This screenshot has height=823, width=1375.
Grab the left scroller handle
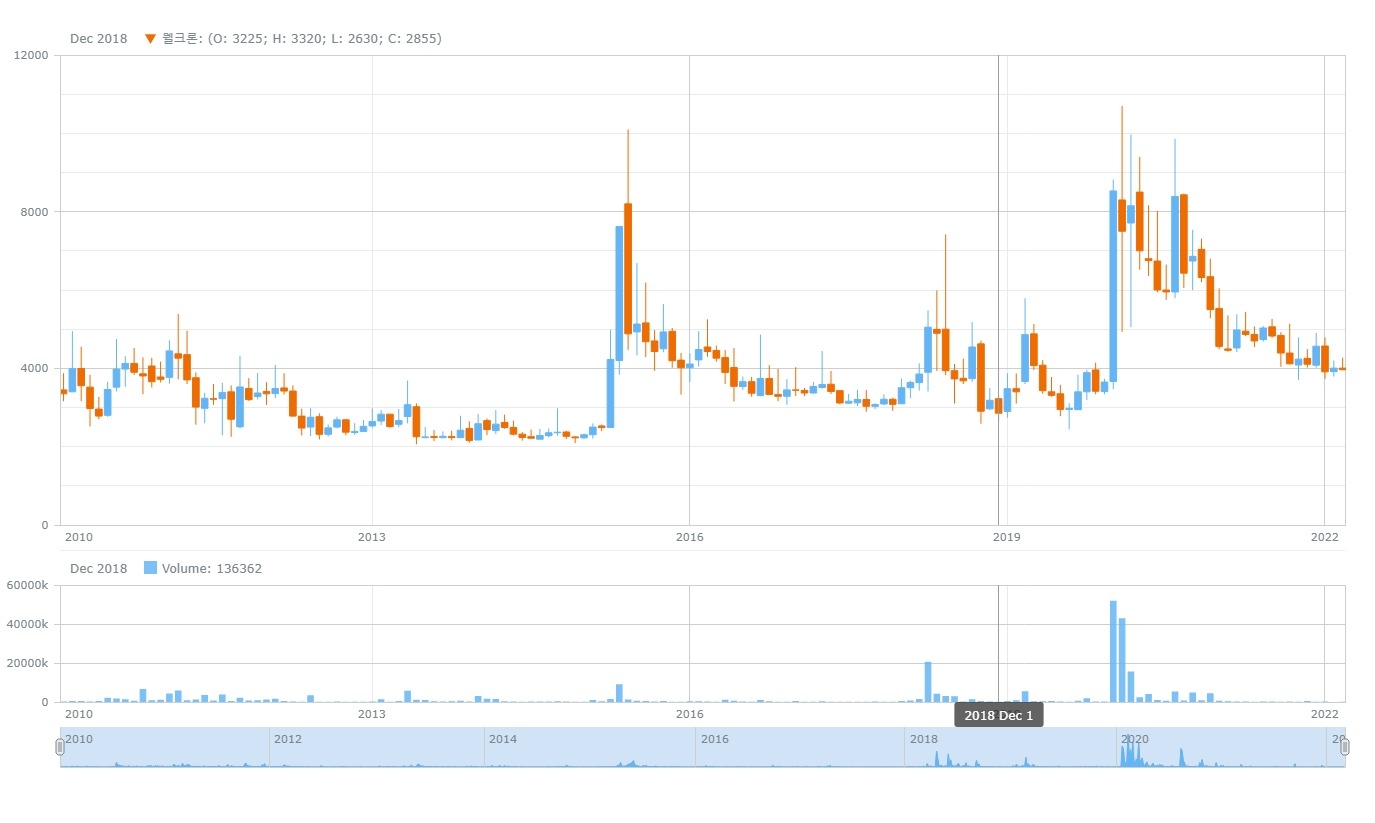click(x=60, y=747)
